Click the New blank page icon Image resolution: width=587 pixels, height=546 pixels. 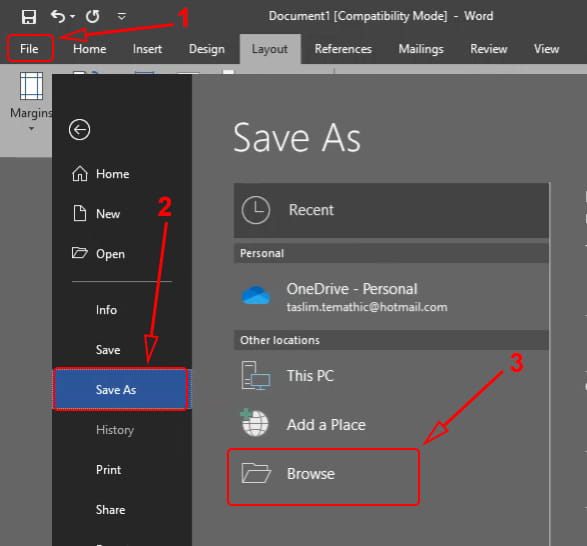79,213
